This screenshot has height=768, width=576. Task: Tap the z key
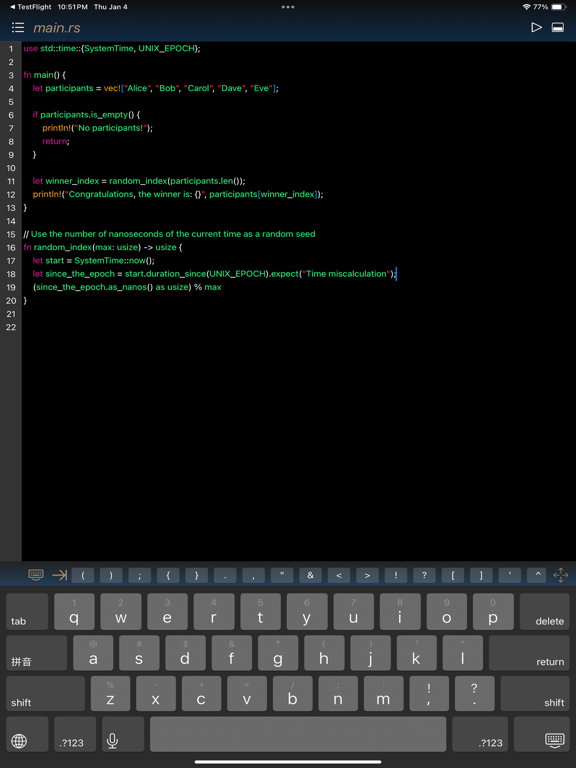click(110, 694)
